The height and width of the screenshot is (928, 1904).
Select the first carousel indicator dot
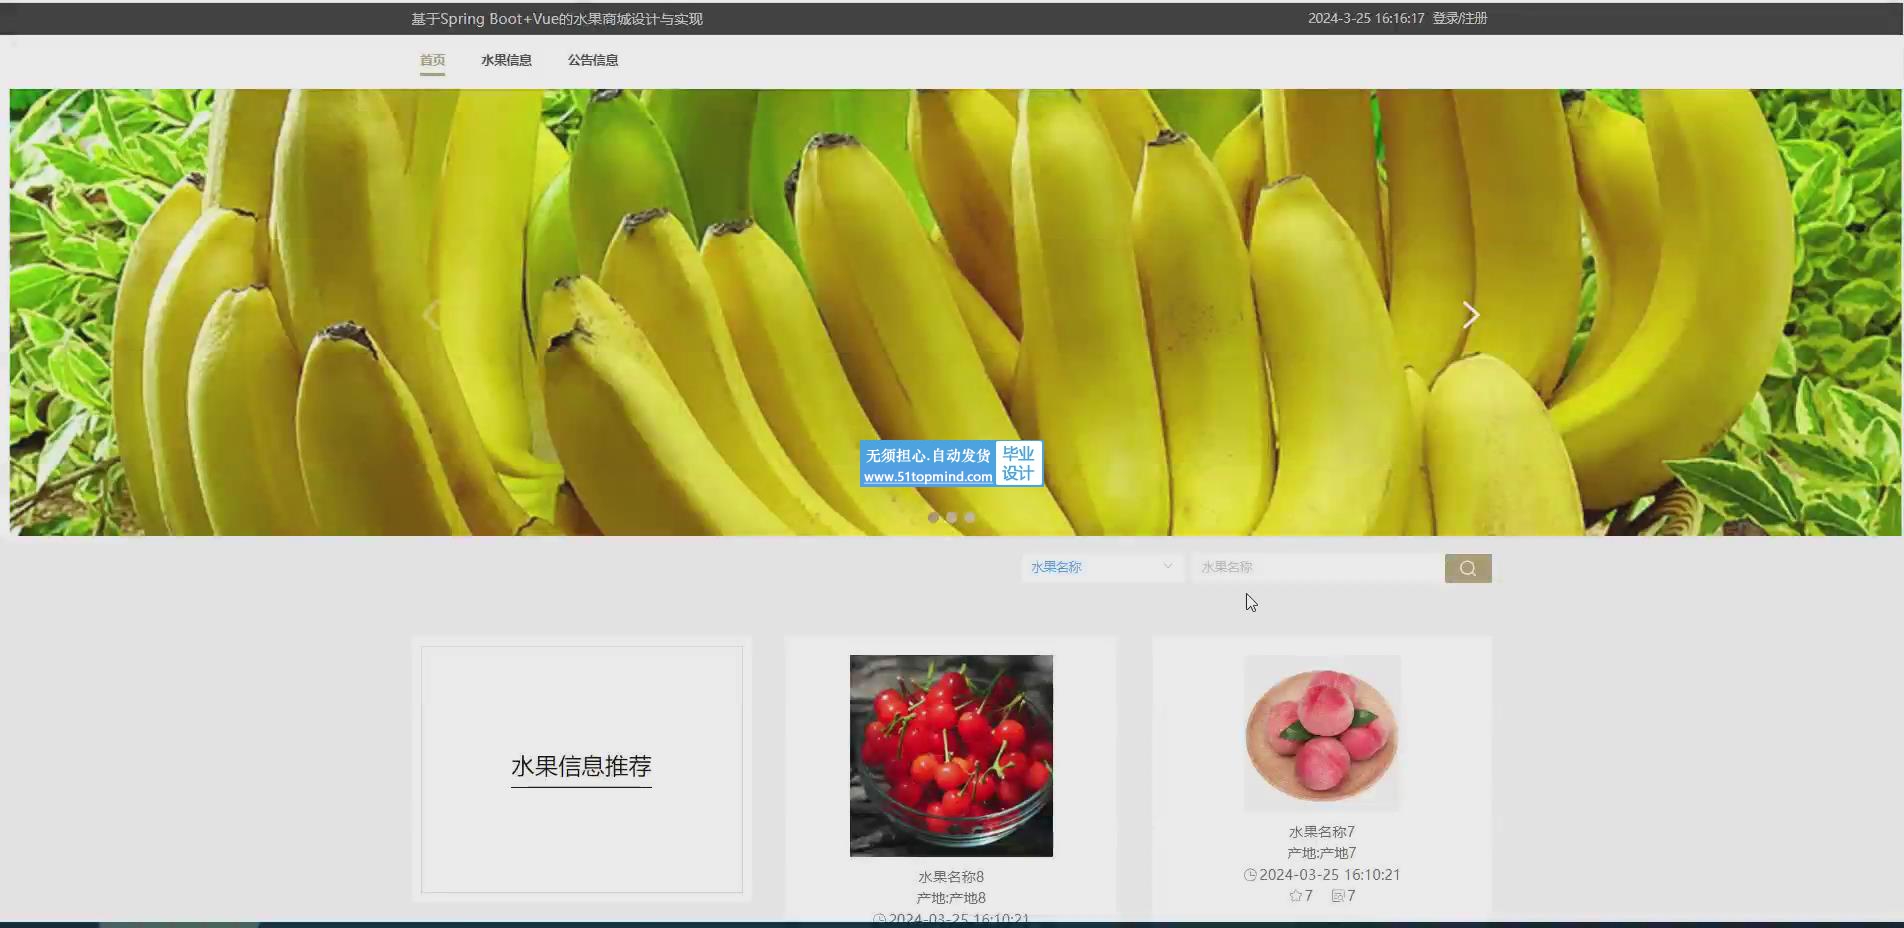pyautogui.click(x=933, y=517)
